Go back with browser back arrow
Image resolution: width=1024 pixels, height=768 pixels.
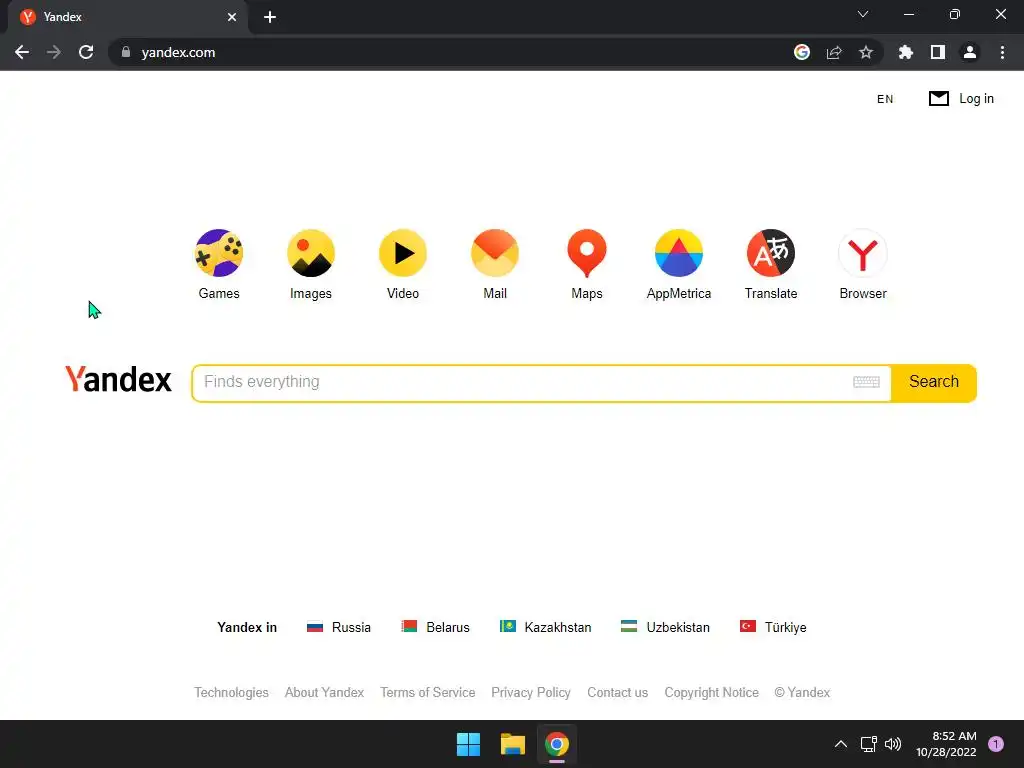(x=22, y=52)
